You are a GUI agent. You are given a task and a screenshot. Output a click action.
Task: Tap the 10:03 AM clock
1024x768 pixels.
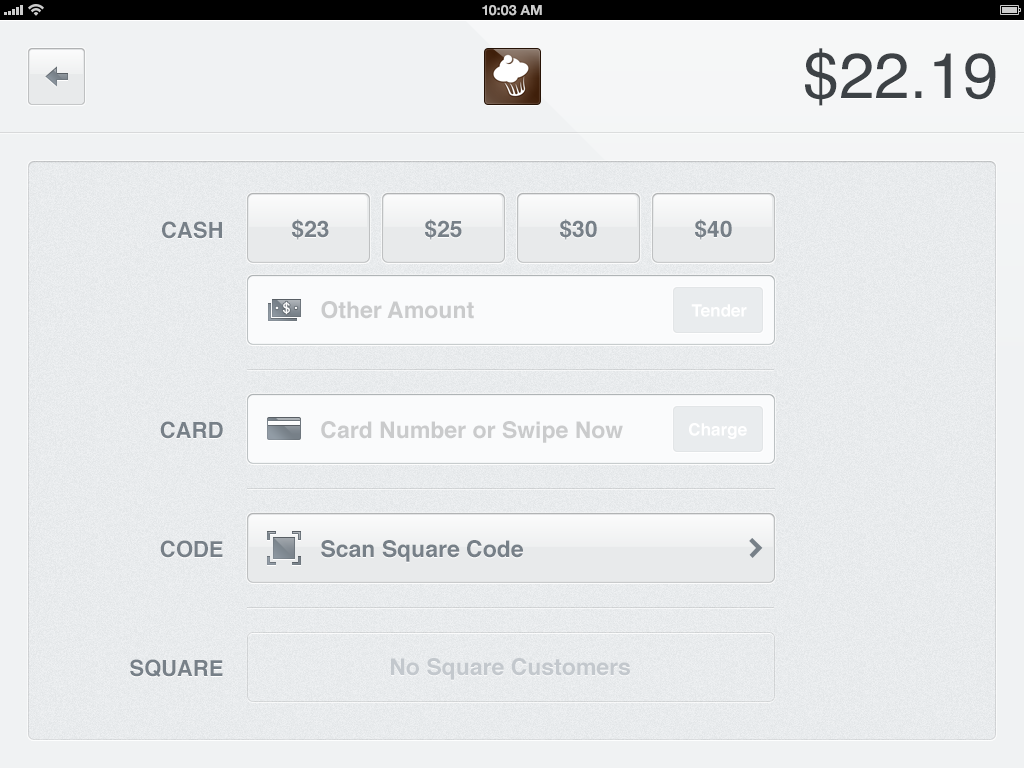click(x=512, y=10)
